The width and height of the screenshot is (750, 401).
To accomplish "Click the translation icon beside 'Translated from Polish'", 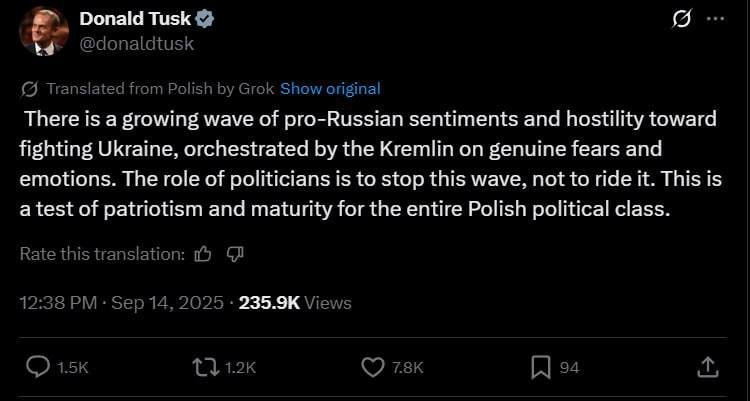I will pyautogui.click(x=30, y=88).
